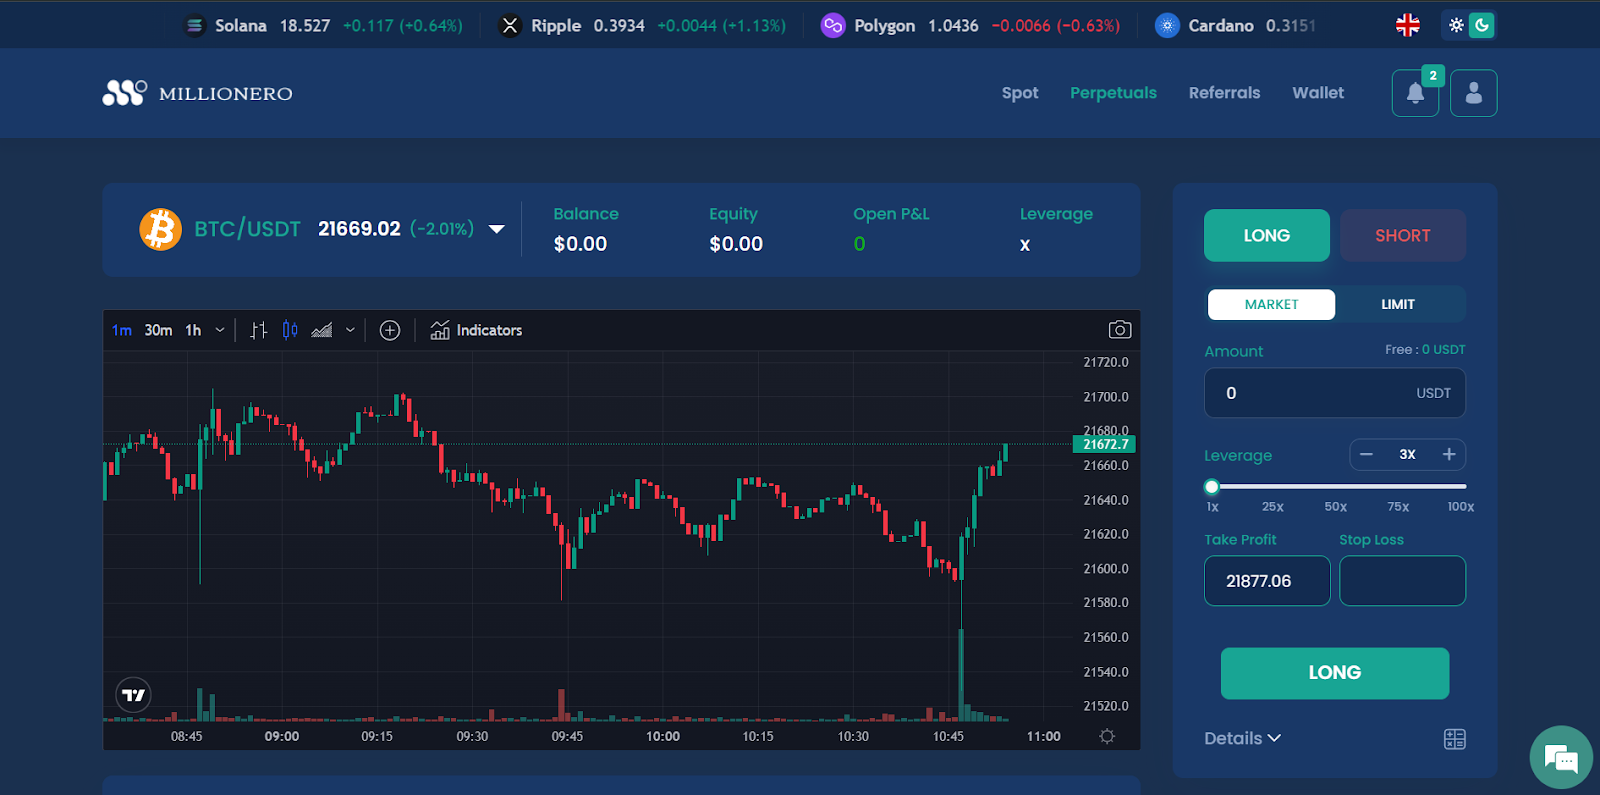Click the Cardano coin icon in ticker
Image resolution: width=1600 pixels, height=795 pixels.
(1167, 26)
